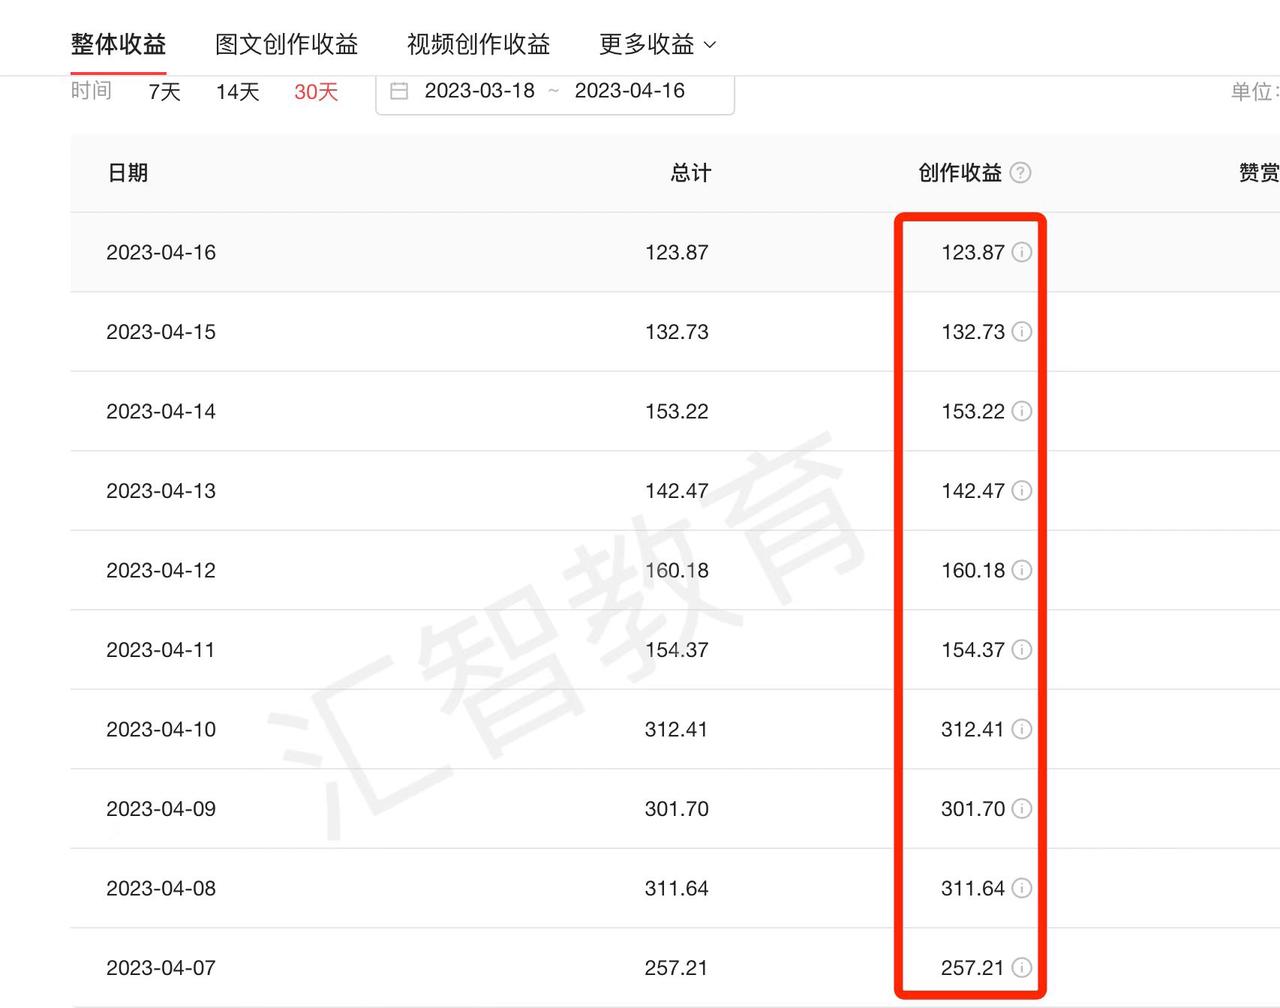This screenshot has width=1280, height=1008.
Task: Click the 2023-04-12 date row
Action: click(161, 570)
